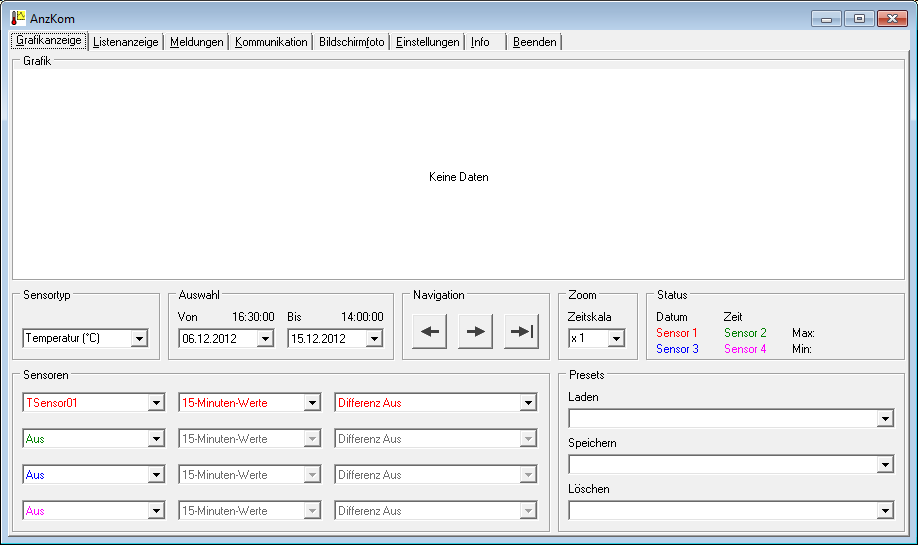Open the Bis date 15.12.2012 picker
The width and height of the screenshot is (918, 545).
373,339
